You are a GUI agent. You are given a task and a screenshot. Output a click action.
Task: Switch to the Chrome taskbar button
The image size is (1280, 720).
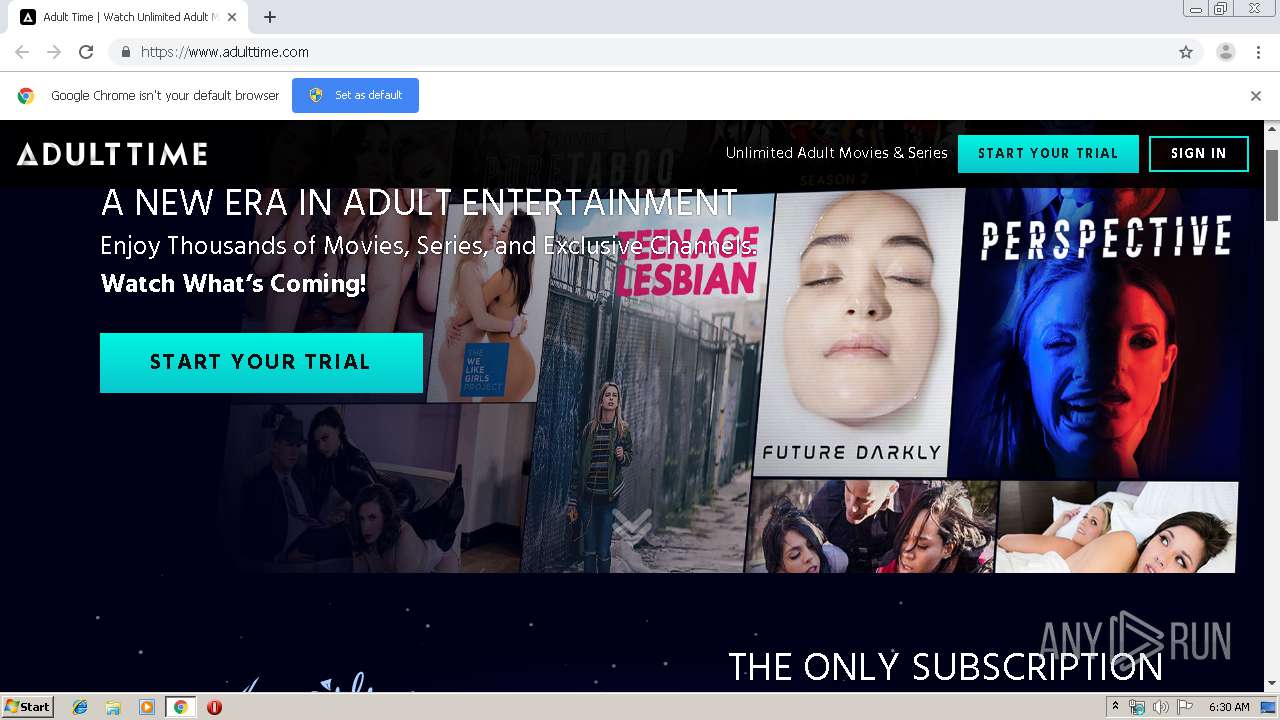pyautogui.click(x=180, y=707)
